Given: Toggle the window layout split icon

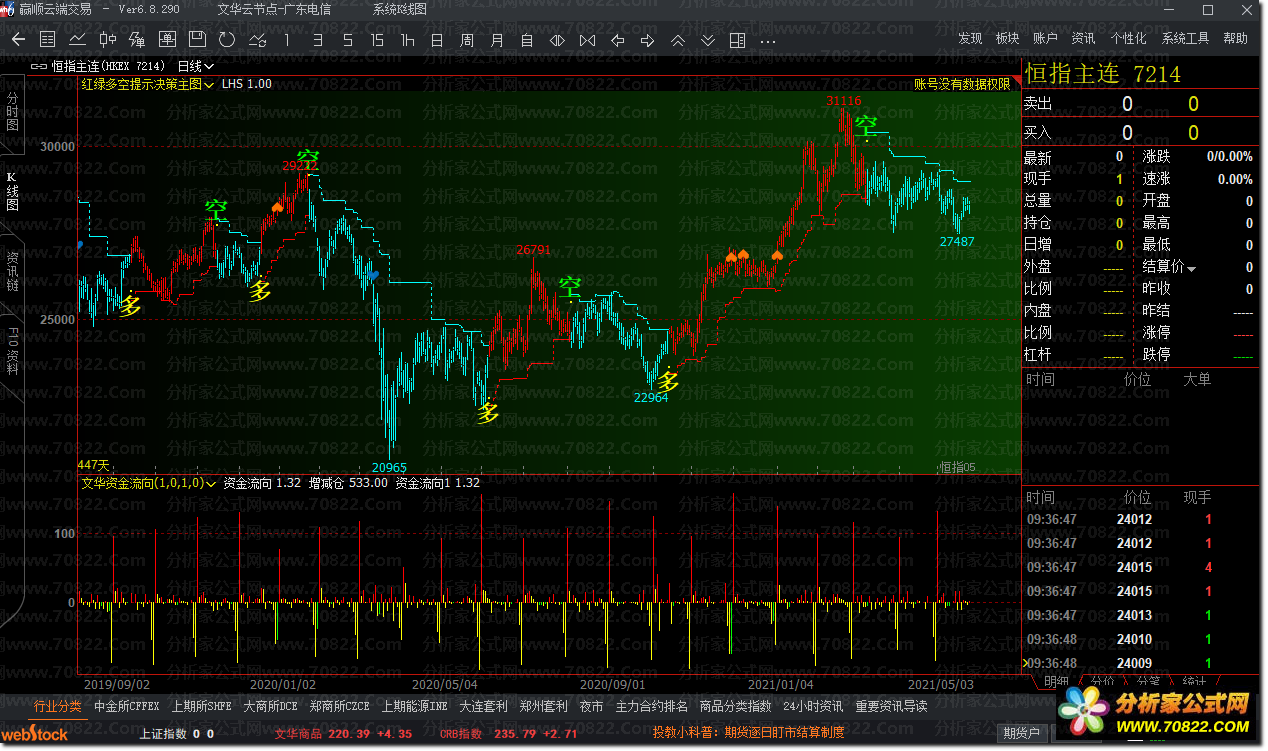Looking at the screenshot, I should click(737, 40).
